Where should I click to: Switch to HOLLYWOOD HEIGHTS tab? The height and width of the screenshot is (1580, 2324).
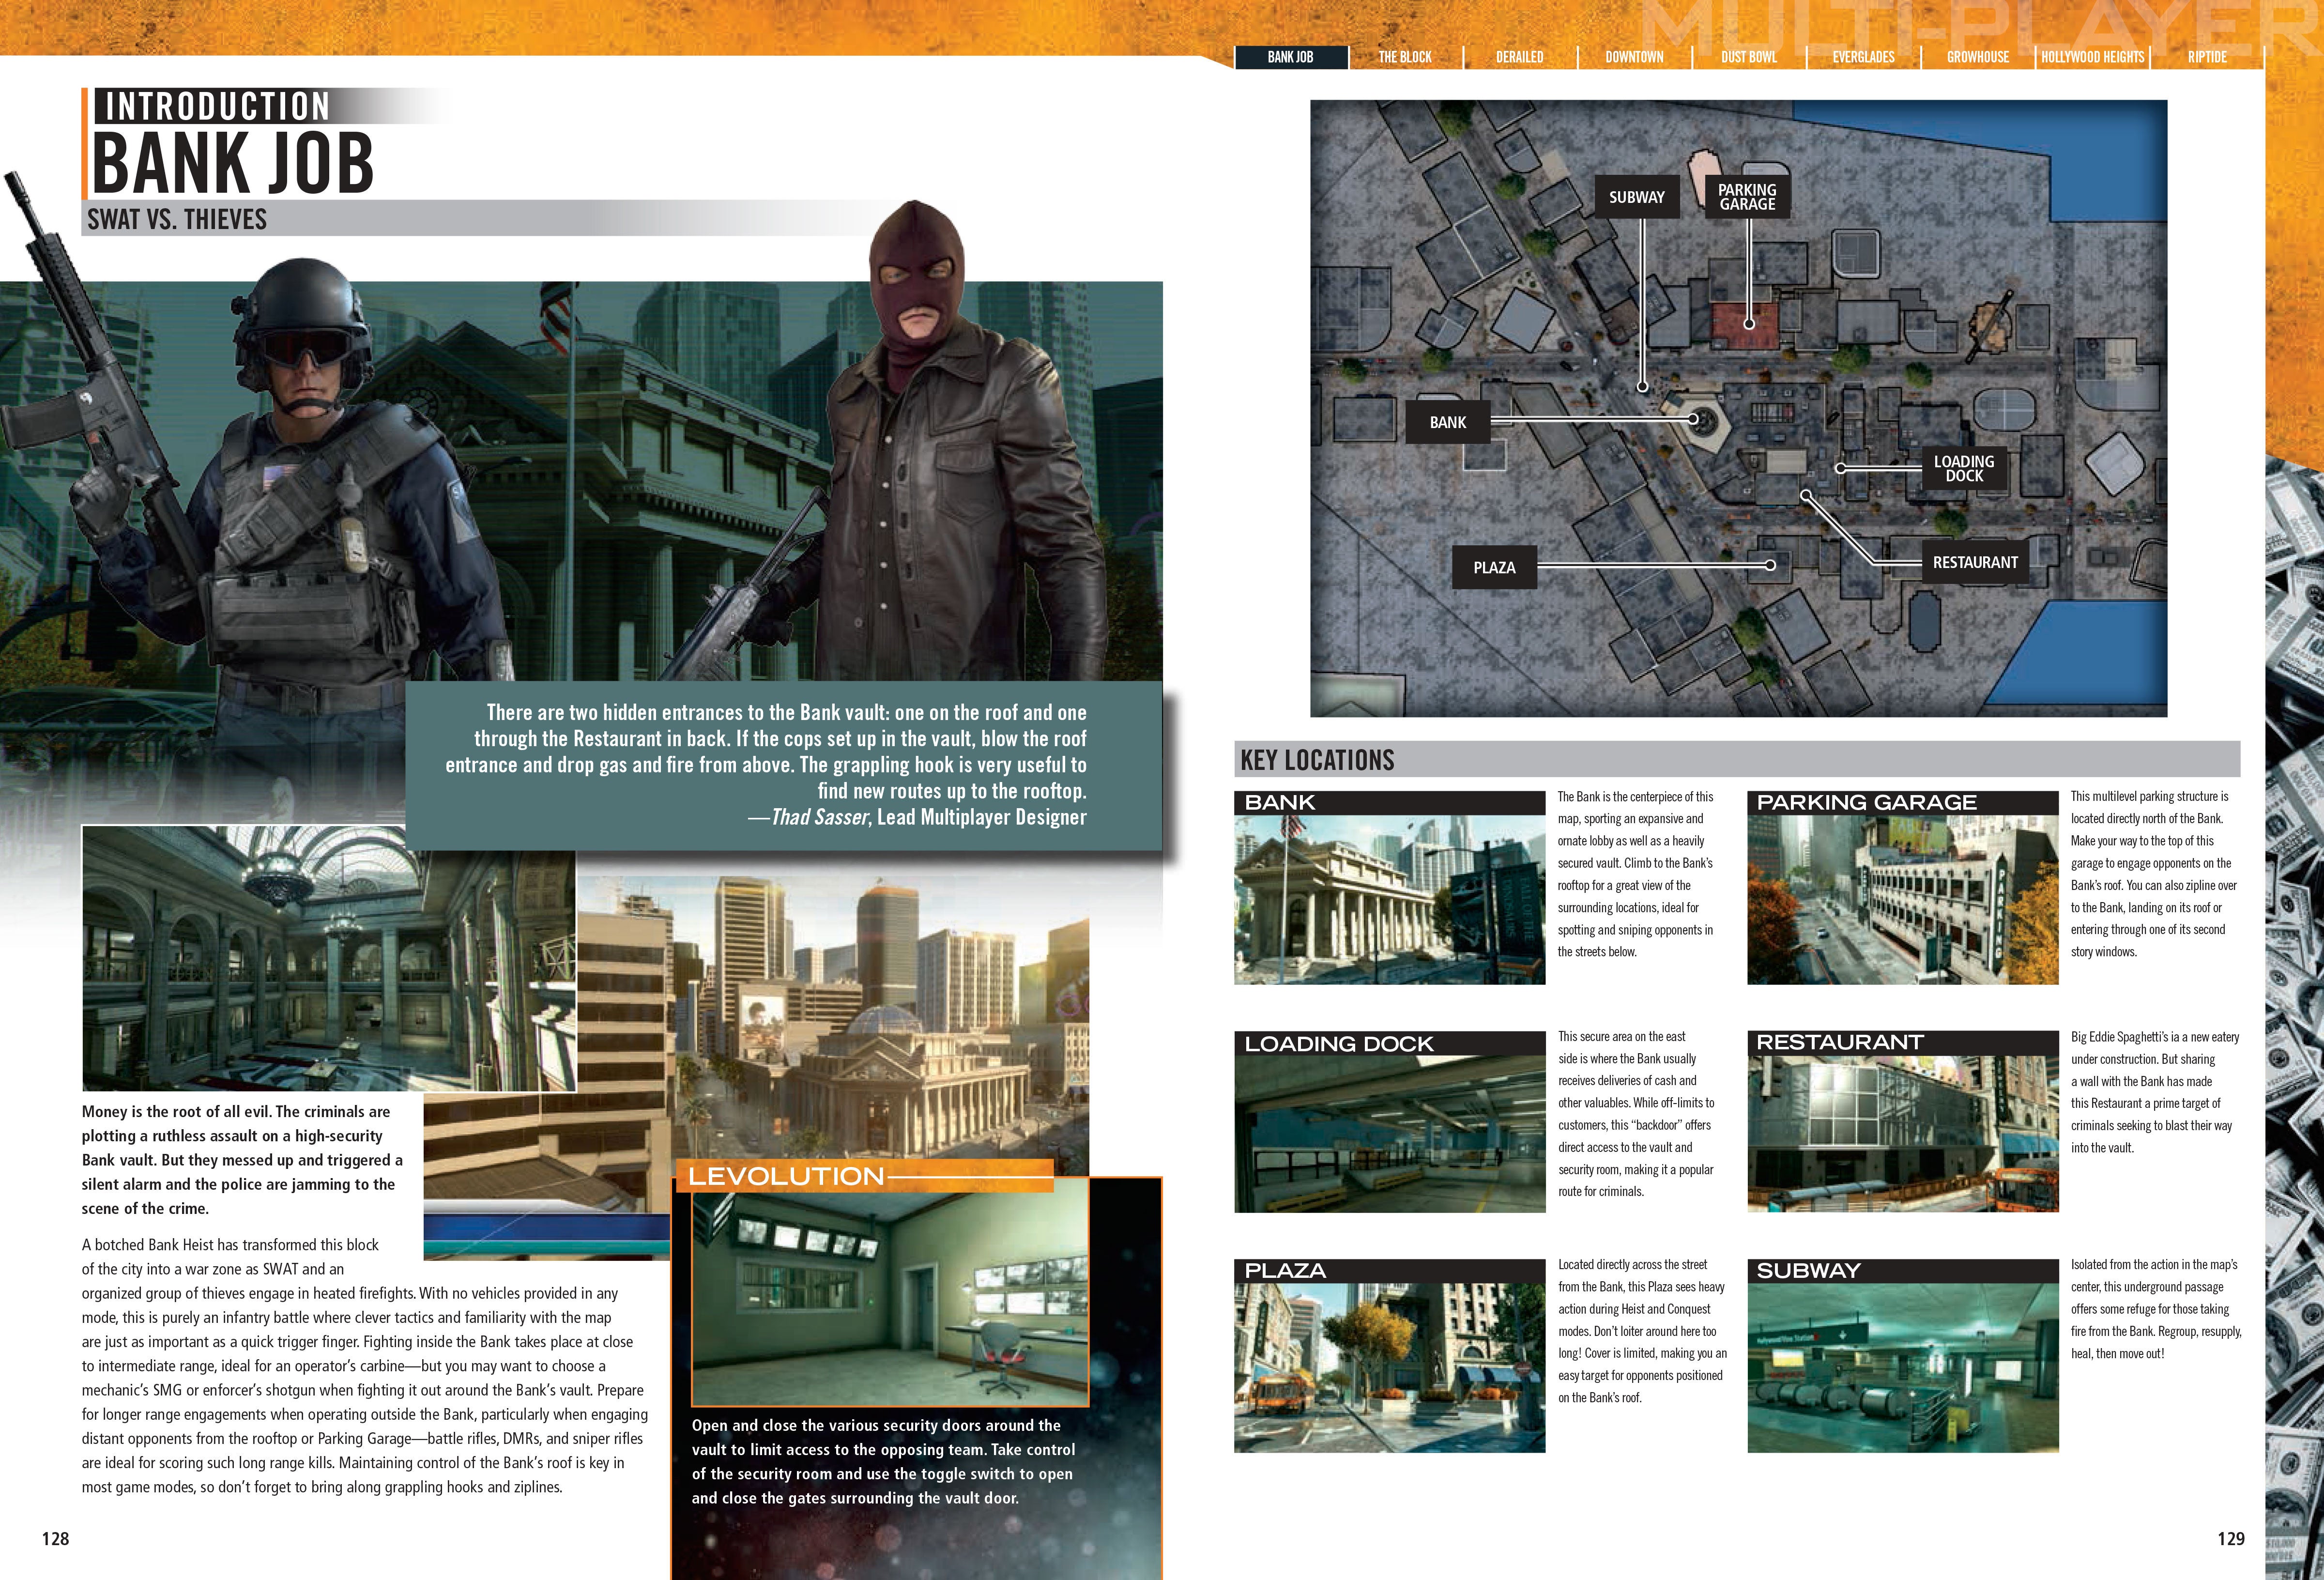click(2093, 57)
